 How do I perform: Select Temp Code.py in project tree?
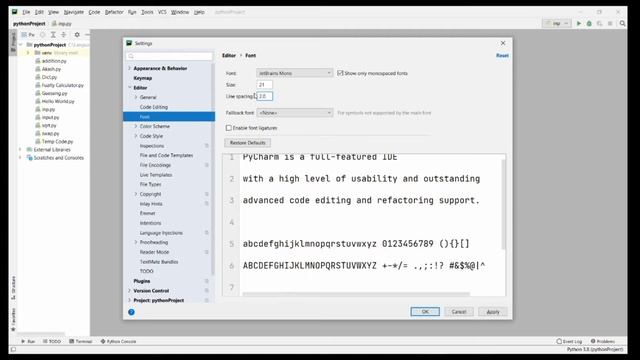click(57, 142)
